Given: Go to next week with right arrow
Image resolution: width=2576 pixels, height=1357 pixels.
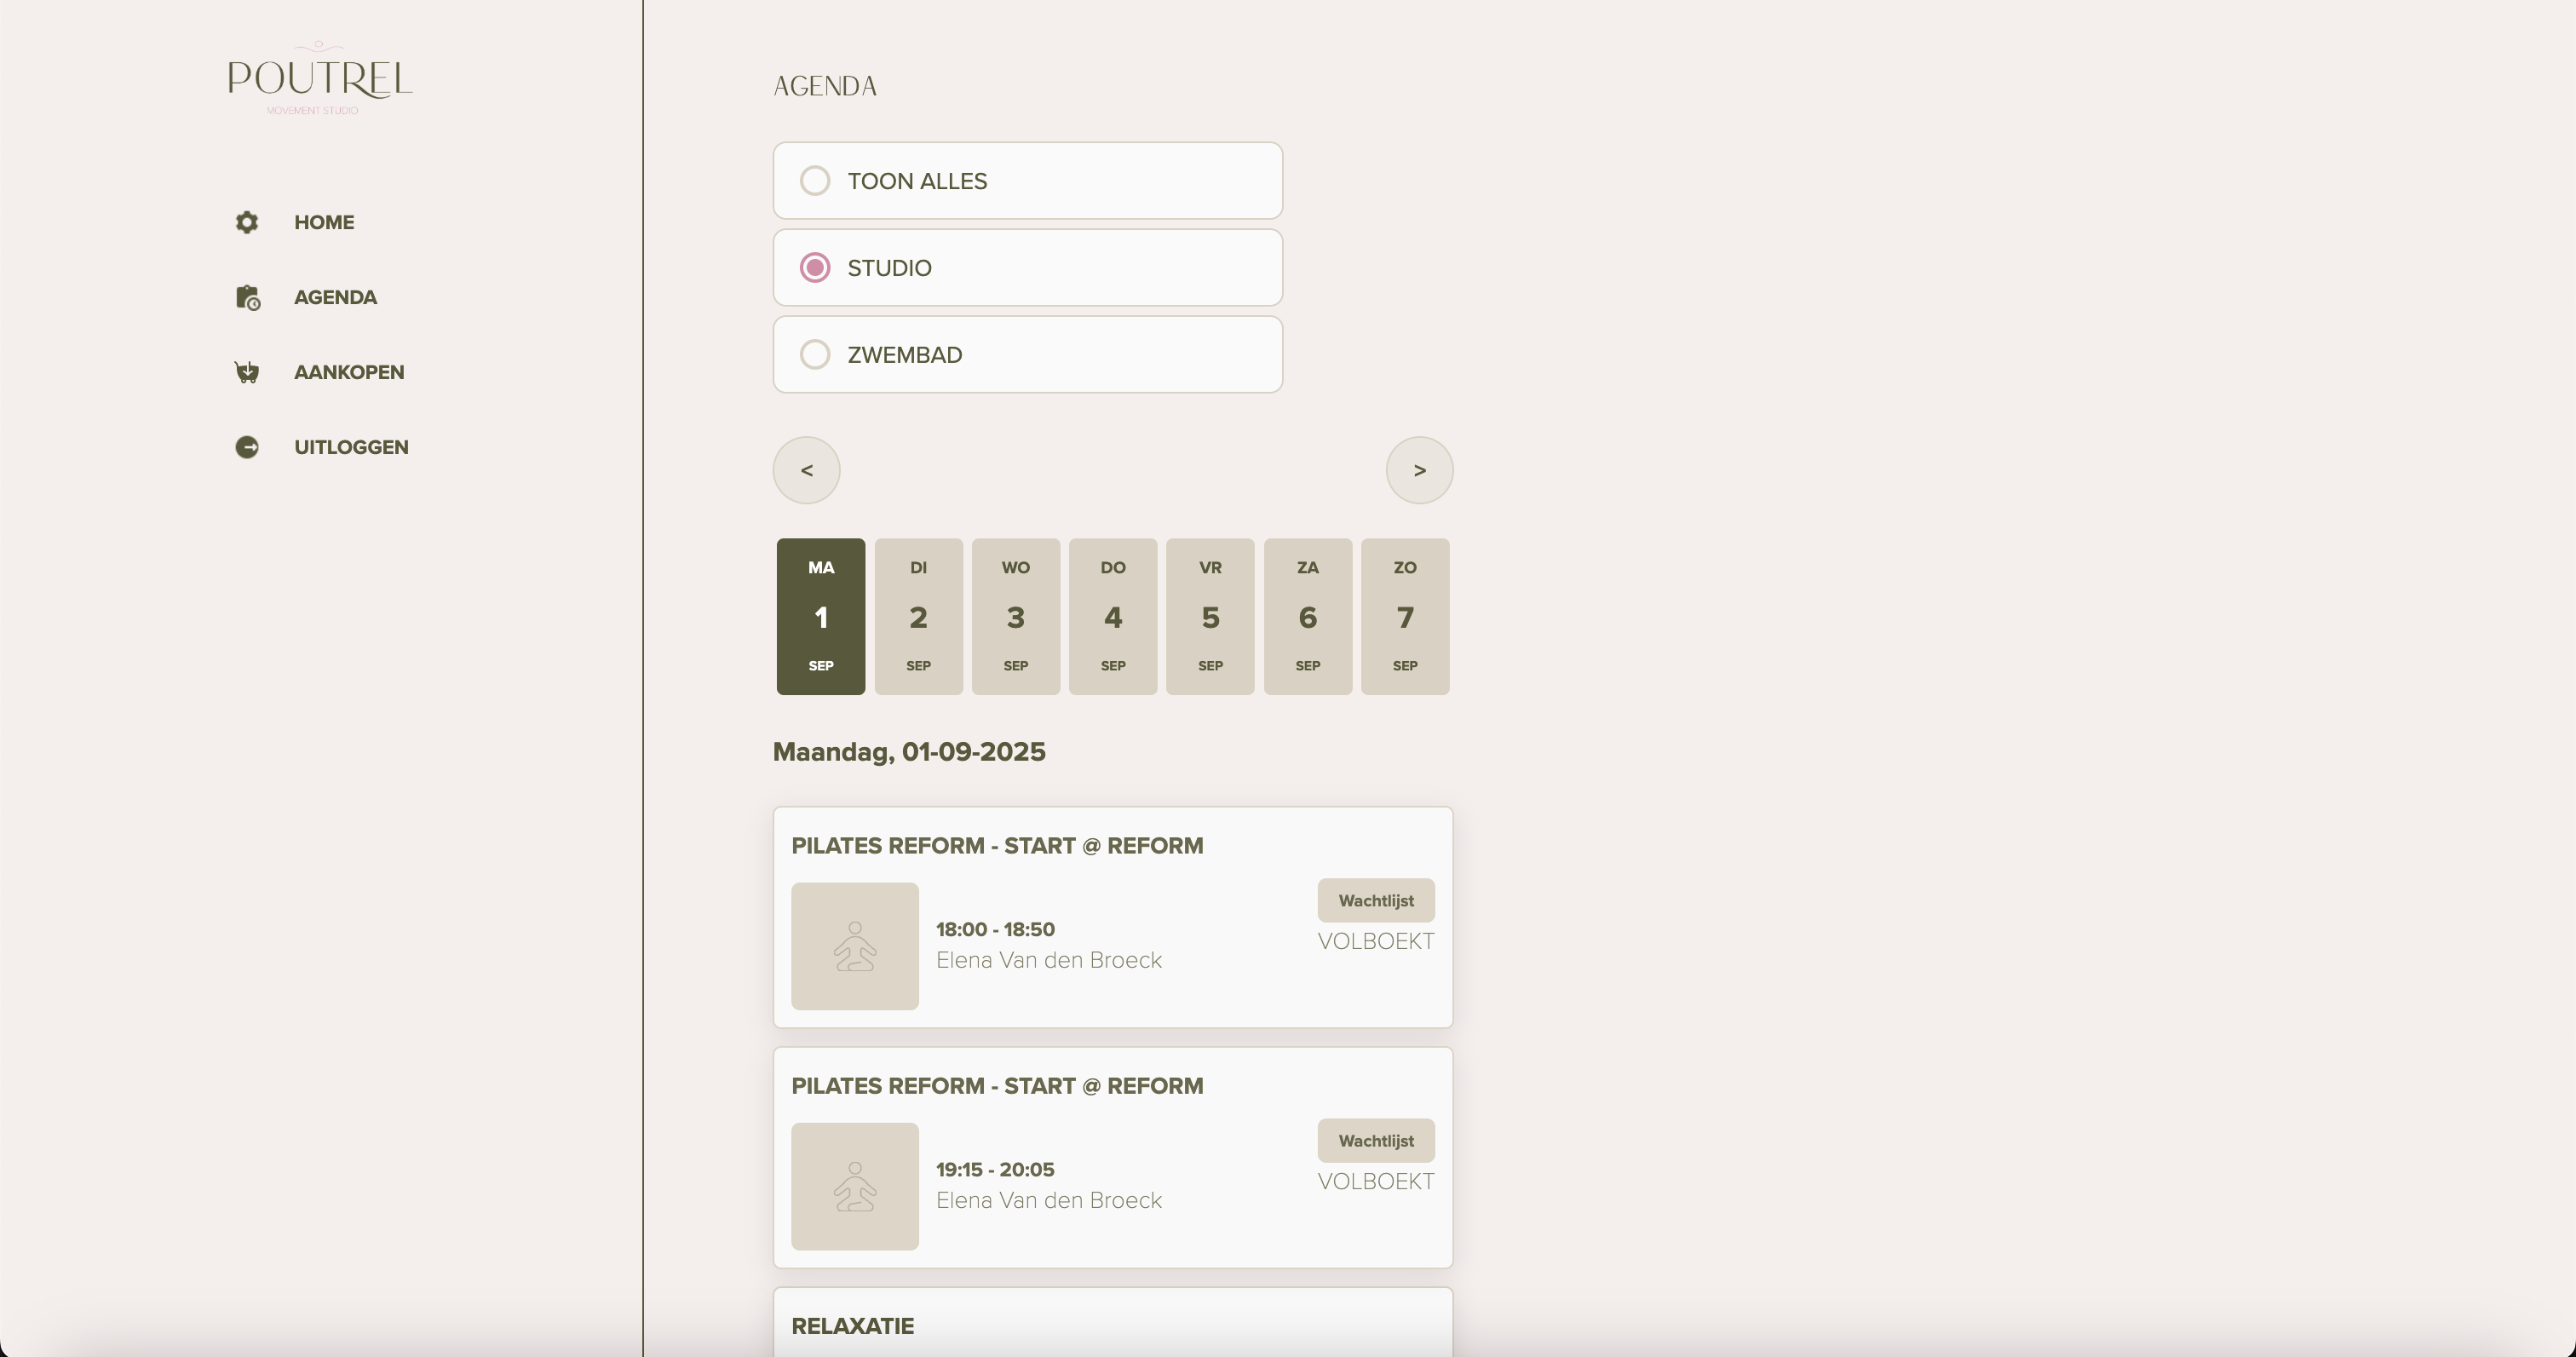Looking at the screenshot, I should [x=1419, y=470].
